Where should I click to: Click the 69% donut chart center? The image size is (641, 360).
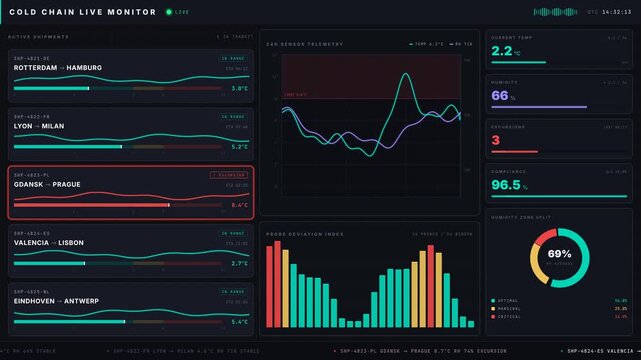tap(559, 254)
